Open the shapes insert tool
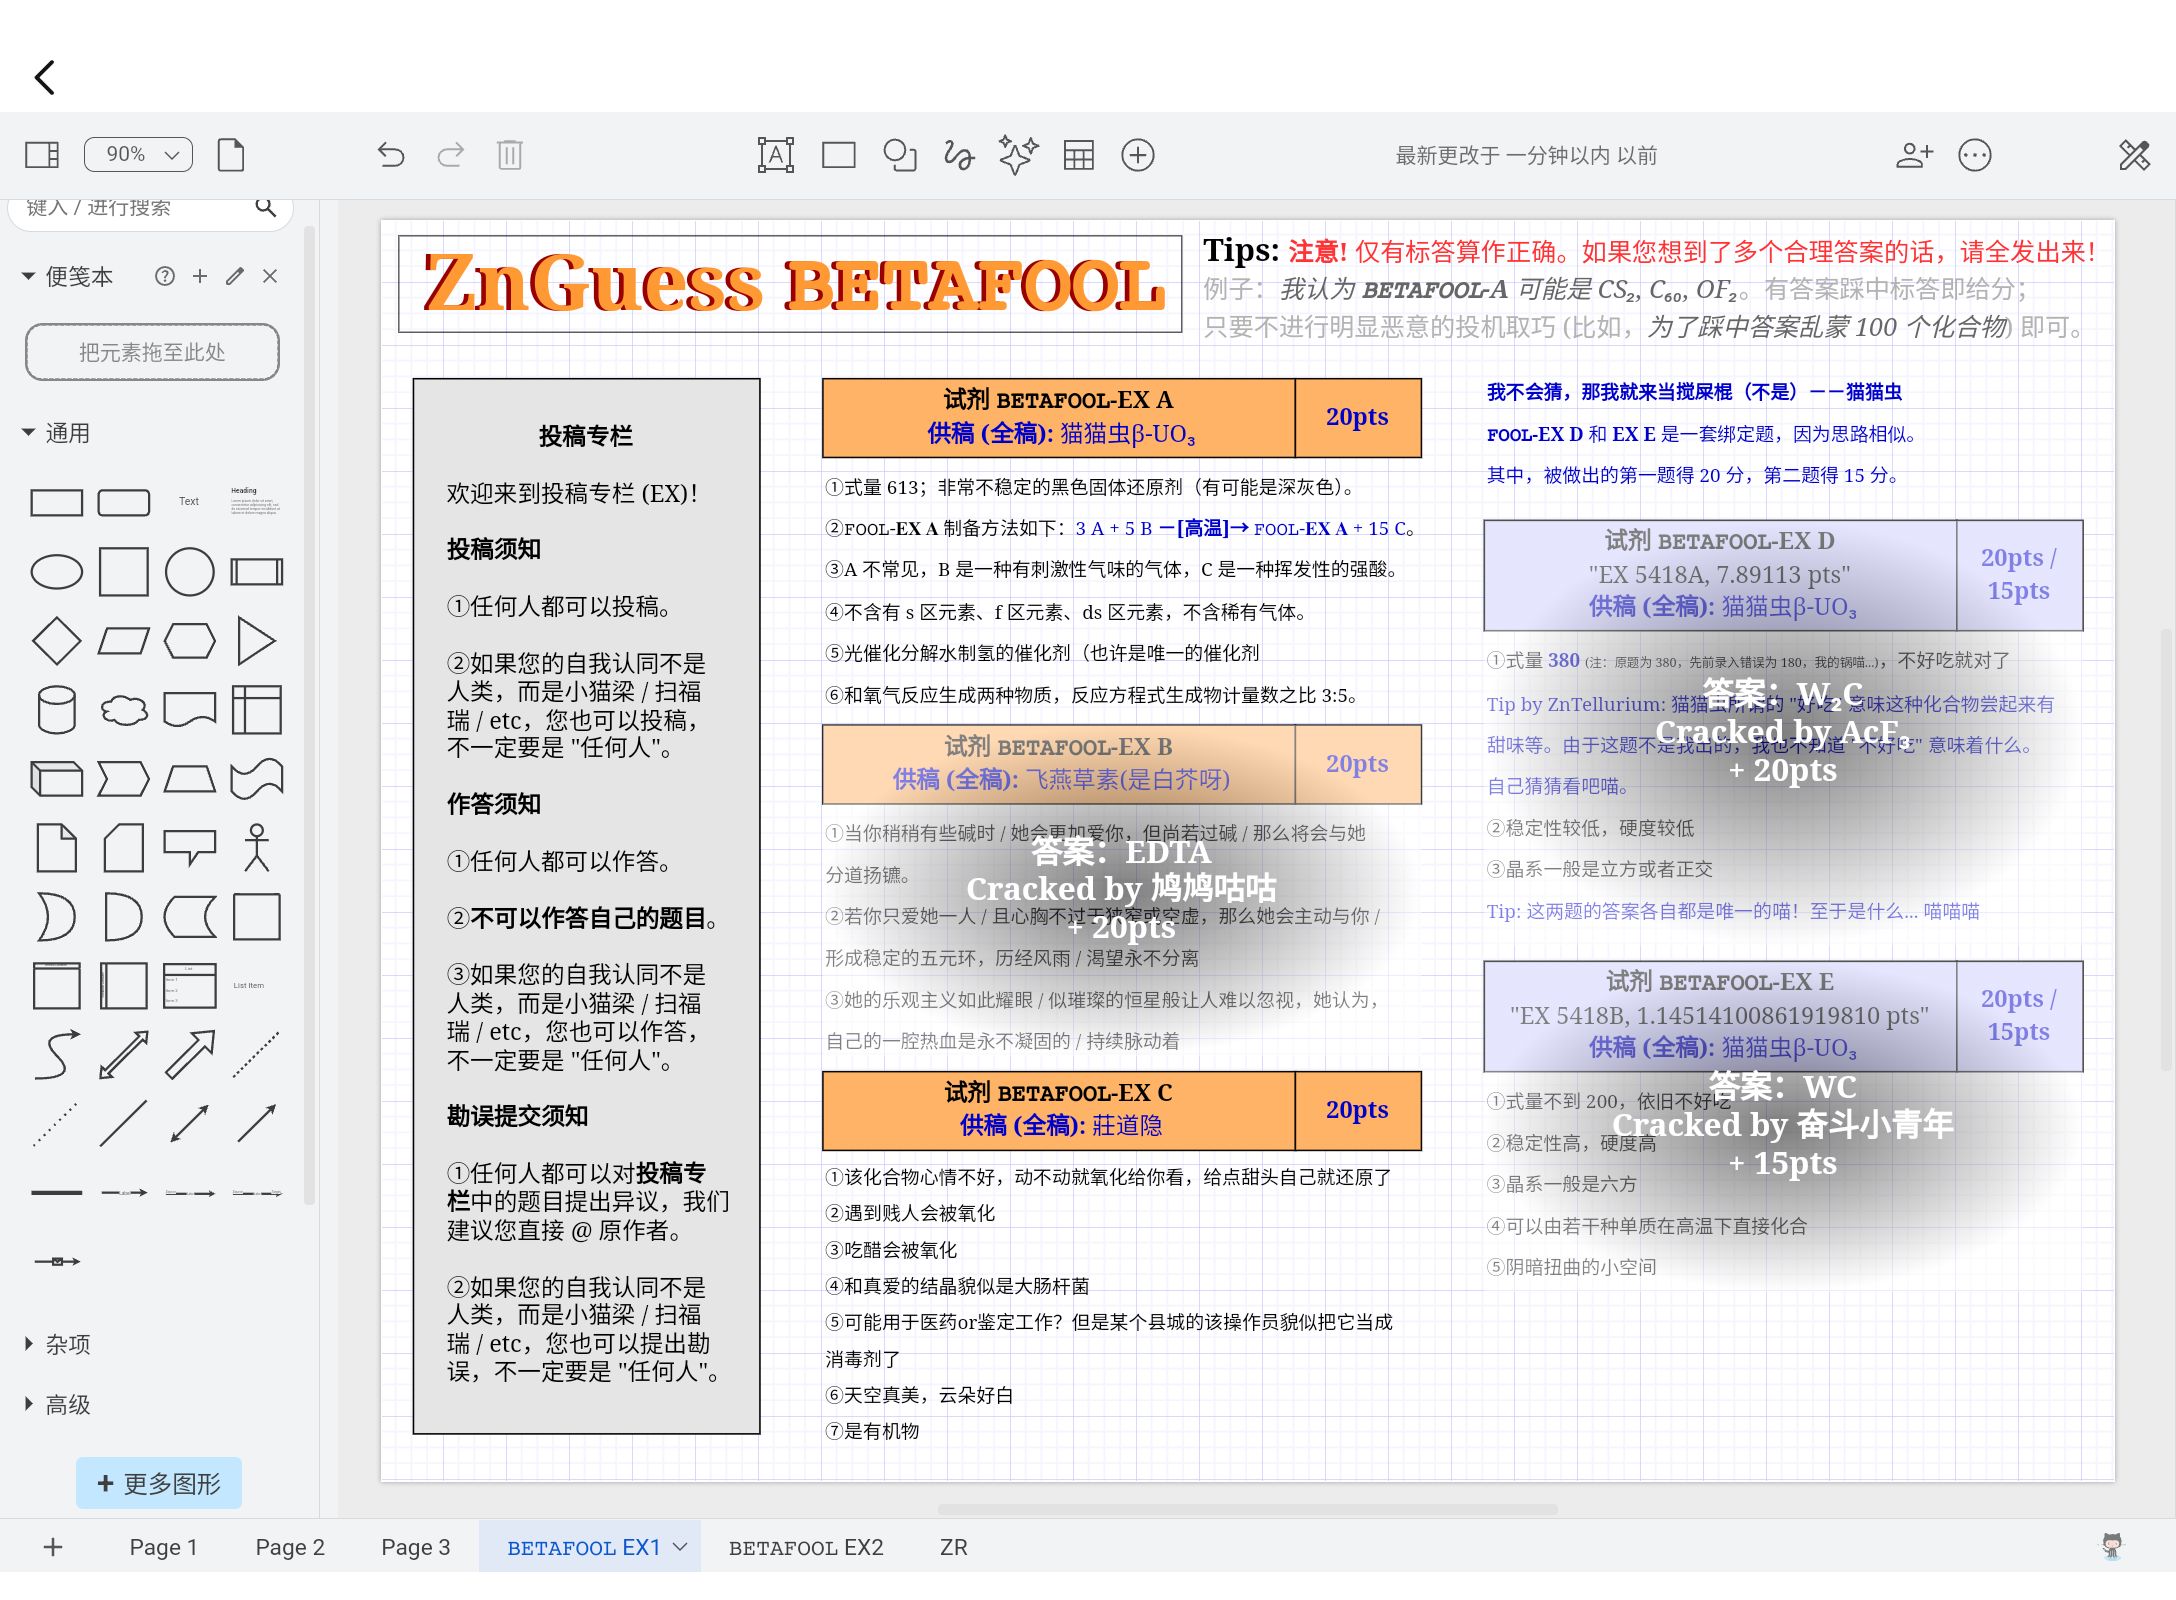The image size is (2176, 1600). (900, 155)
